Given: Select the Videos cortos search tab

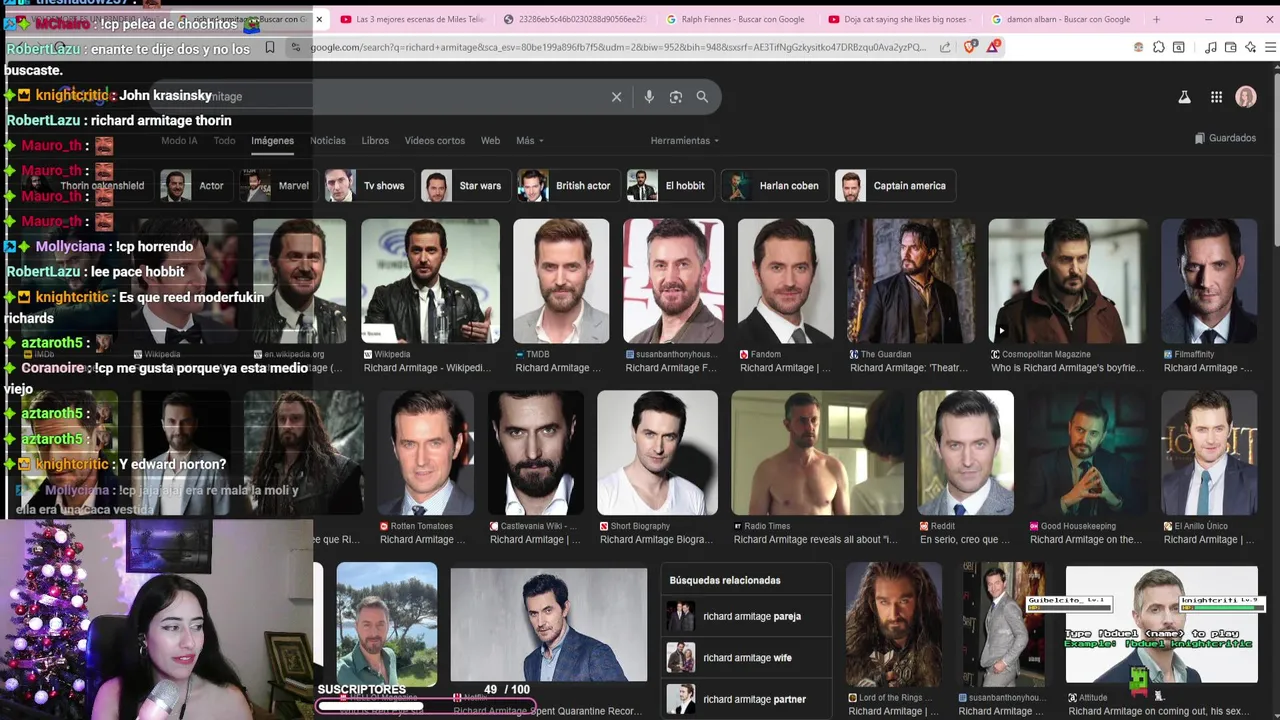Looking at the screenshot, I should (435, 141).
